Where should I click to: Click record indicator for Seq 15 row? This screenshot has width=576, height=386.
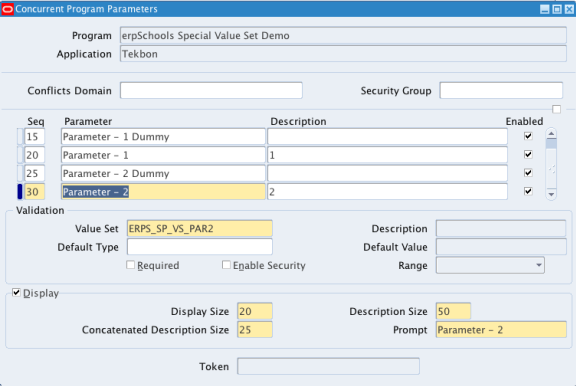pos(20,137)
